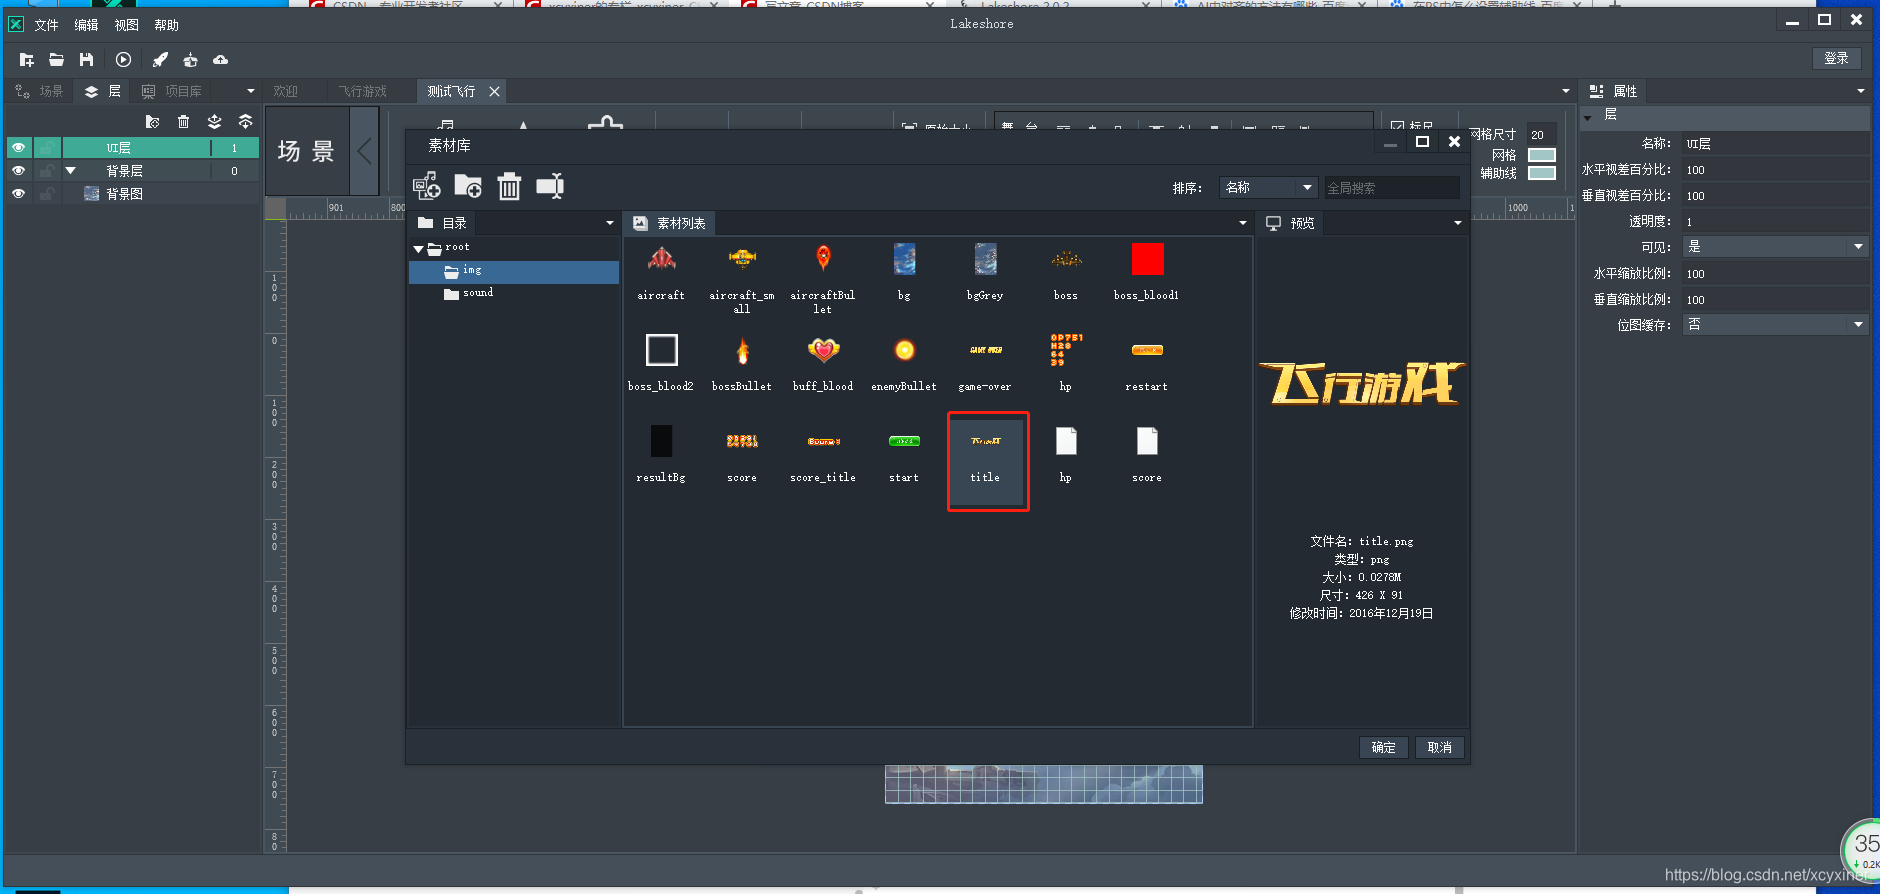Image resolution: width=1880 pixels, height=894 pixels.
Task: Open the 可见 dropdown in properties
Action: click(1775, 247)
